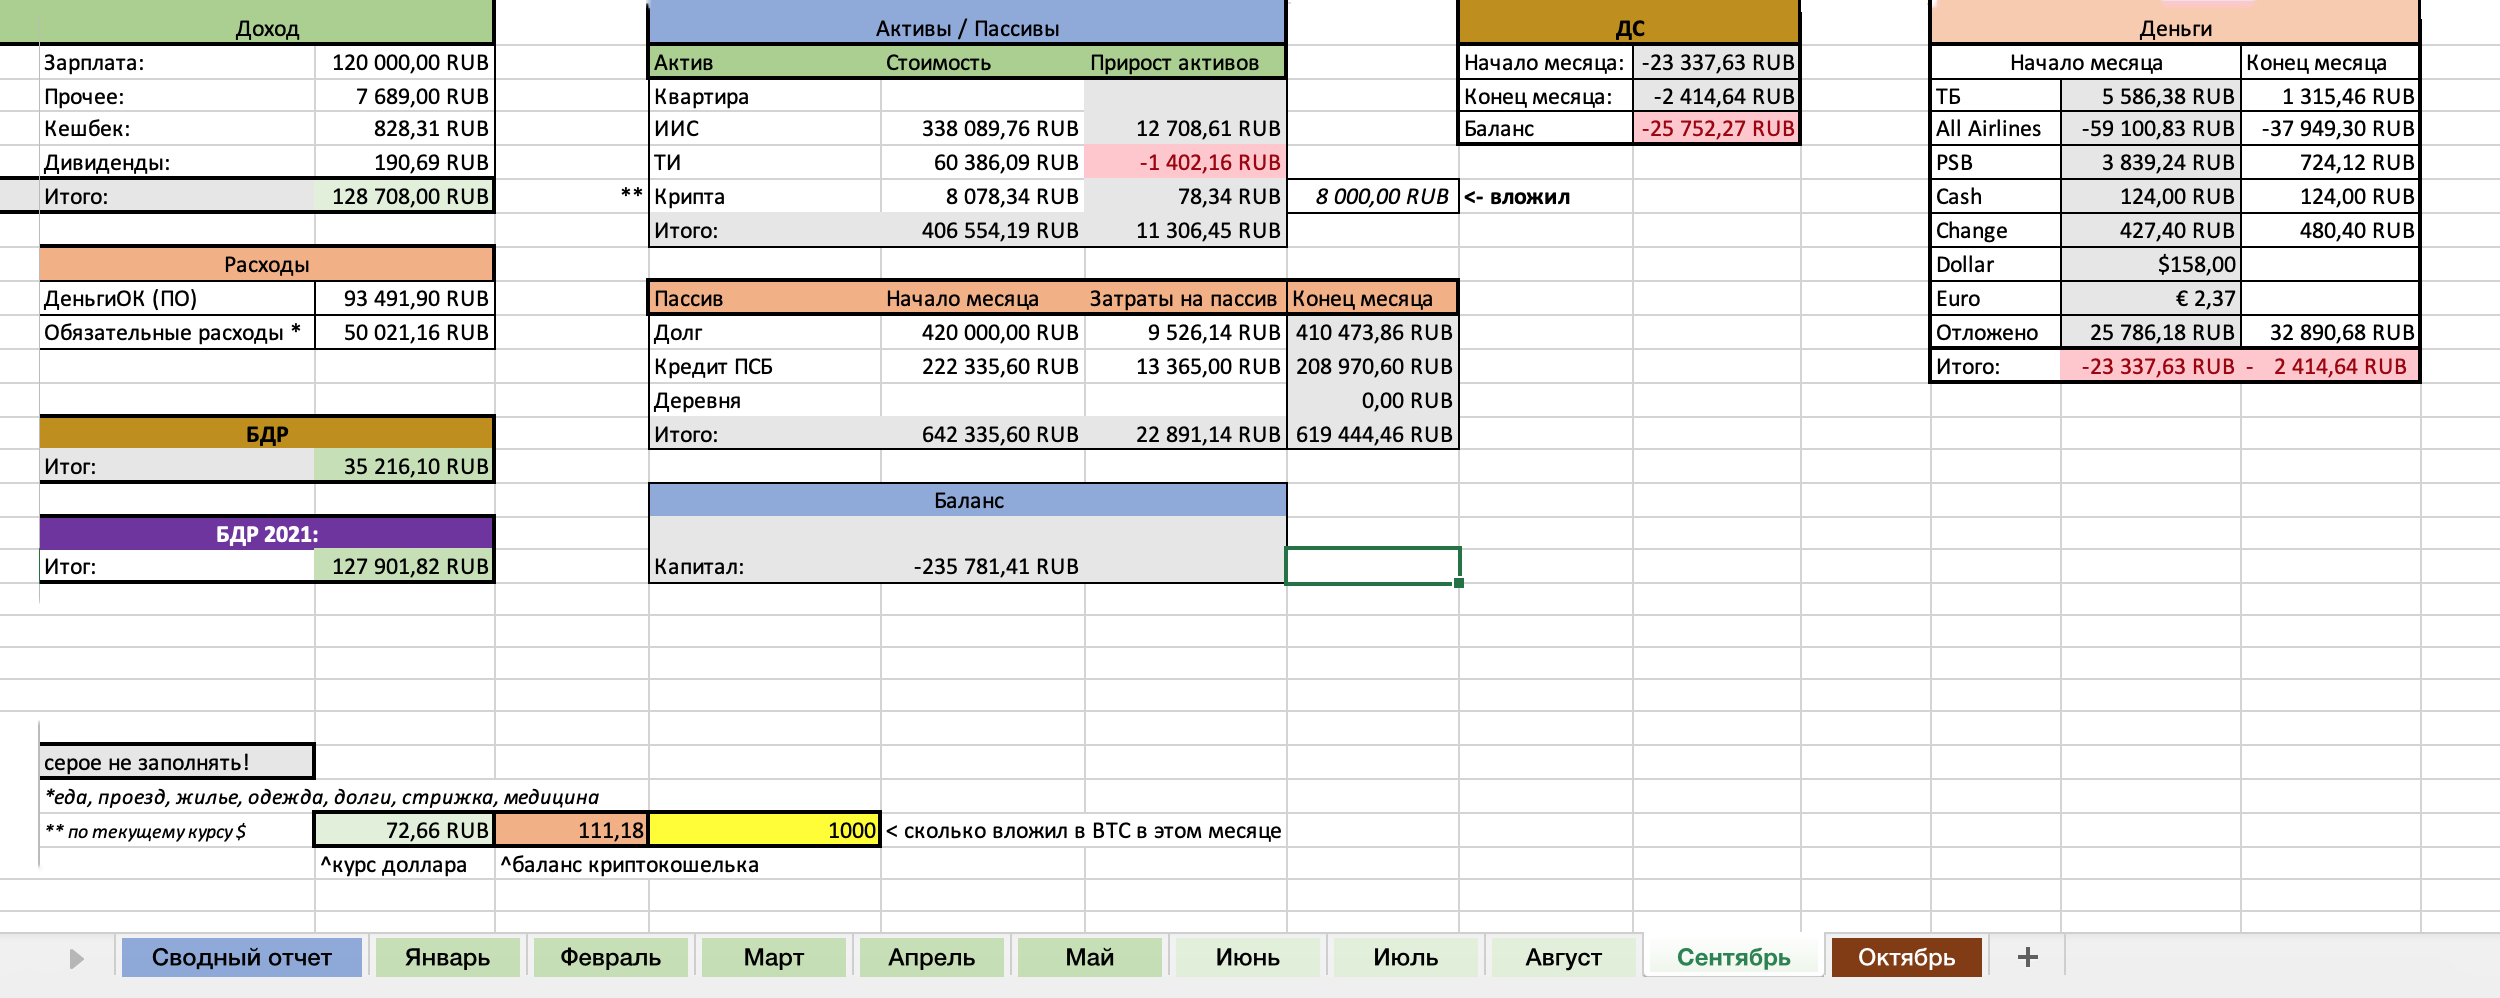The image size is (2500, 998).
Task: Select ДеньгиОК expense cell 93 491,90 RUB
Action: 404,298
